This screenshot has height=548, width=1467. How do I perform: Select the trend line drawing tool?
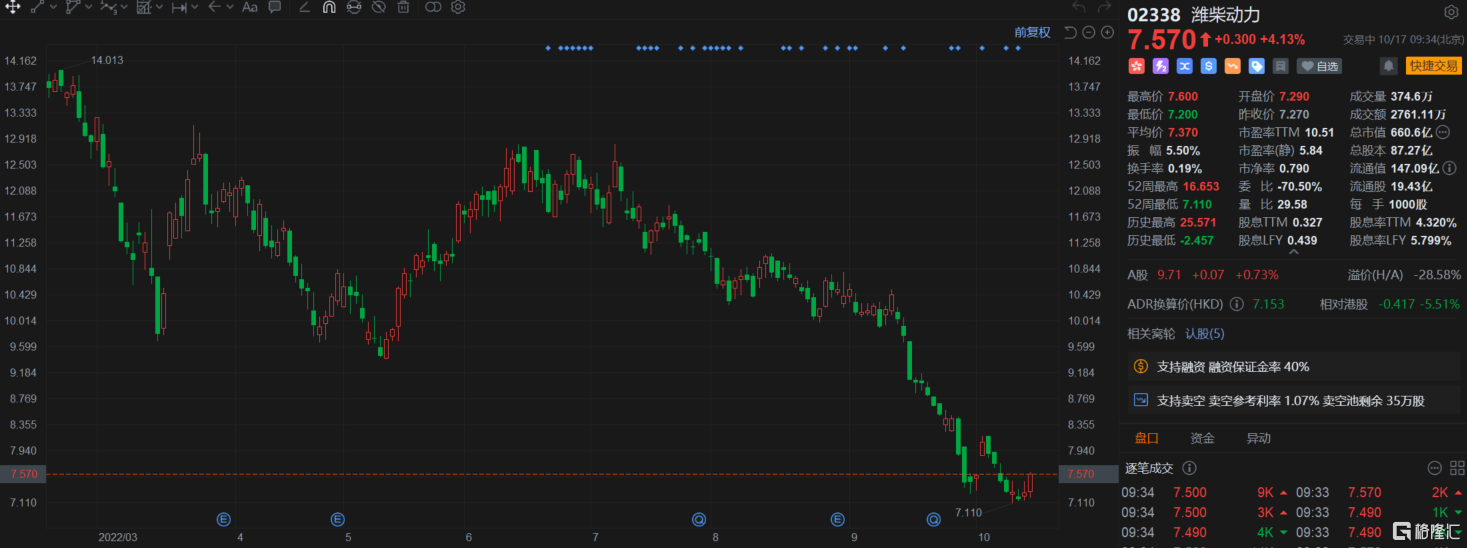tap(37, 8)
